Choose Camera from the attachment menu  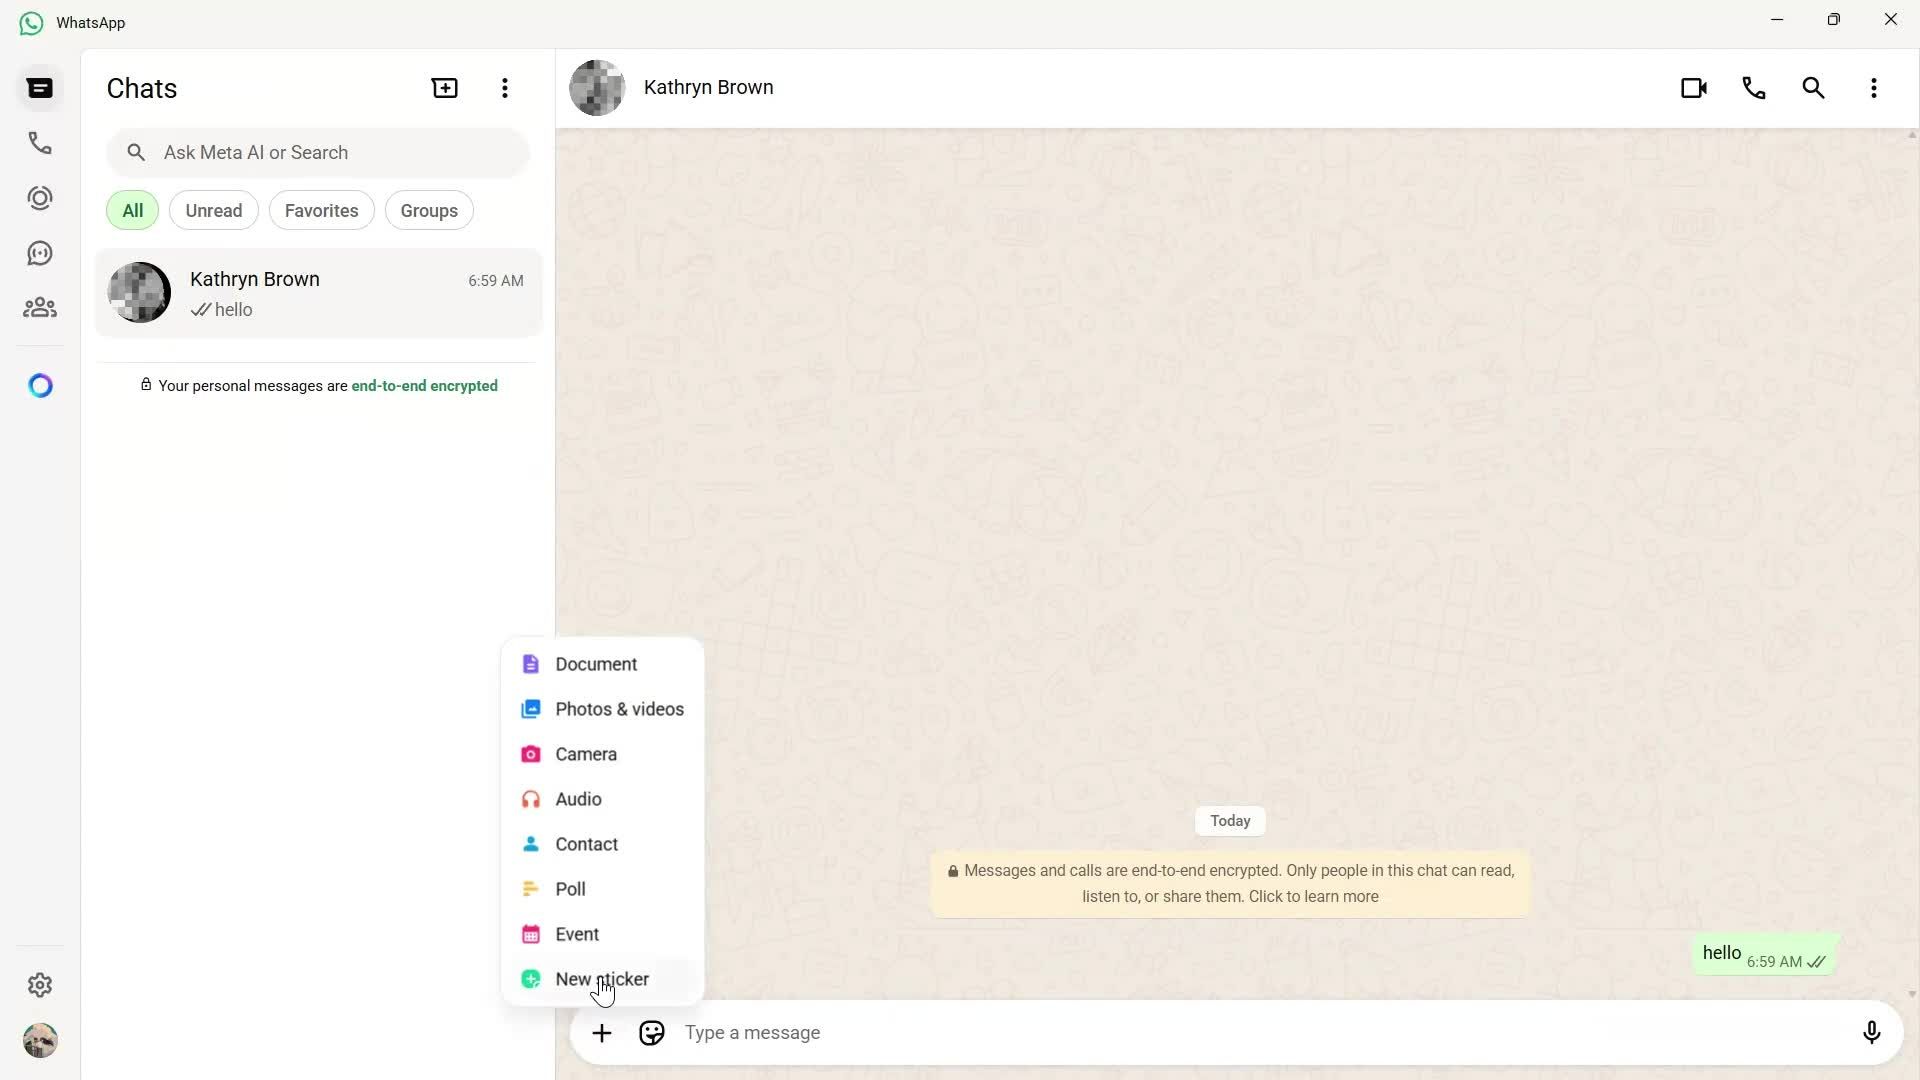click(586, 754)
